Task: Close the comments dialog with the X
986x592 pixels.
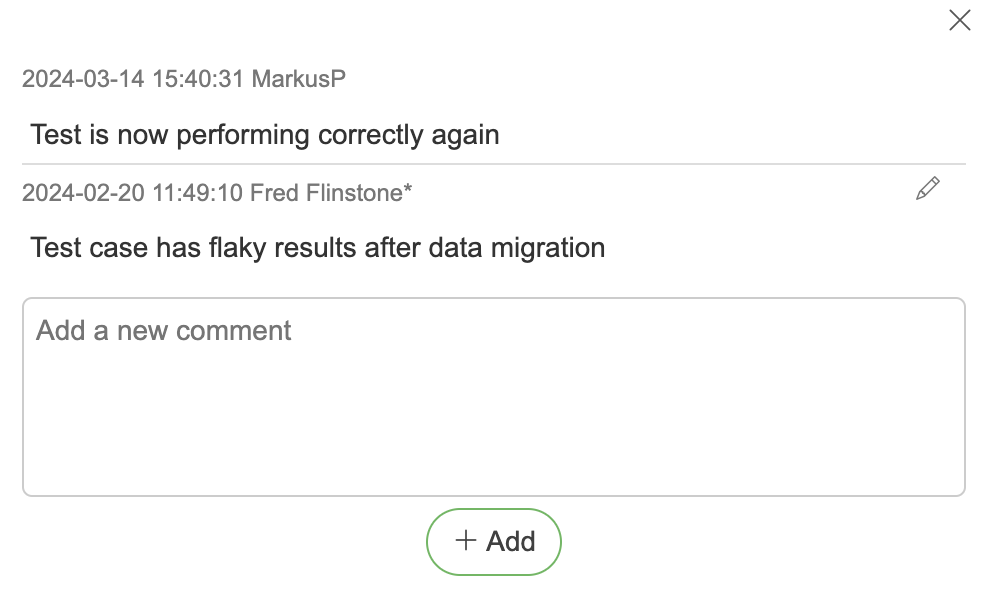Action: (959, 21)
